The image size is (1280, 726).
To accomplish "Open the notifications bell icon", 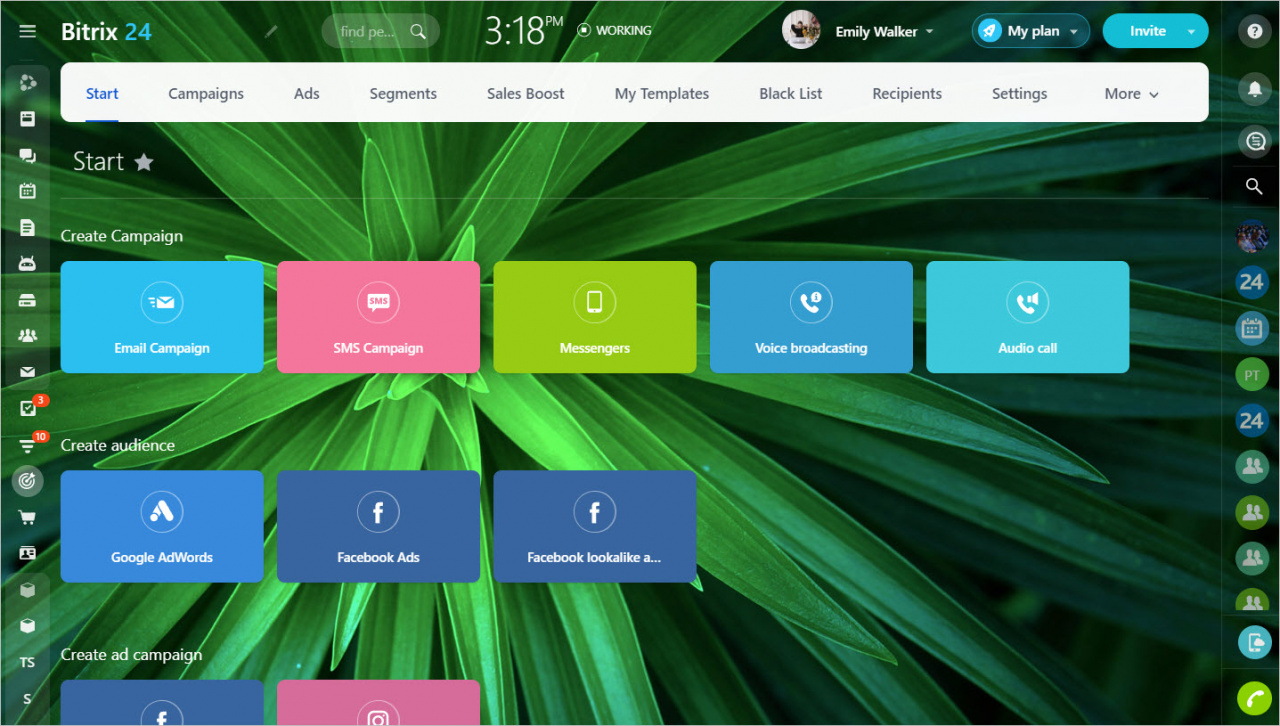I will tap(1254, 89).
